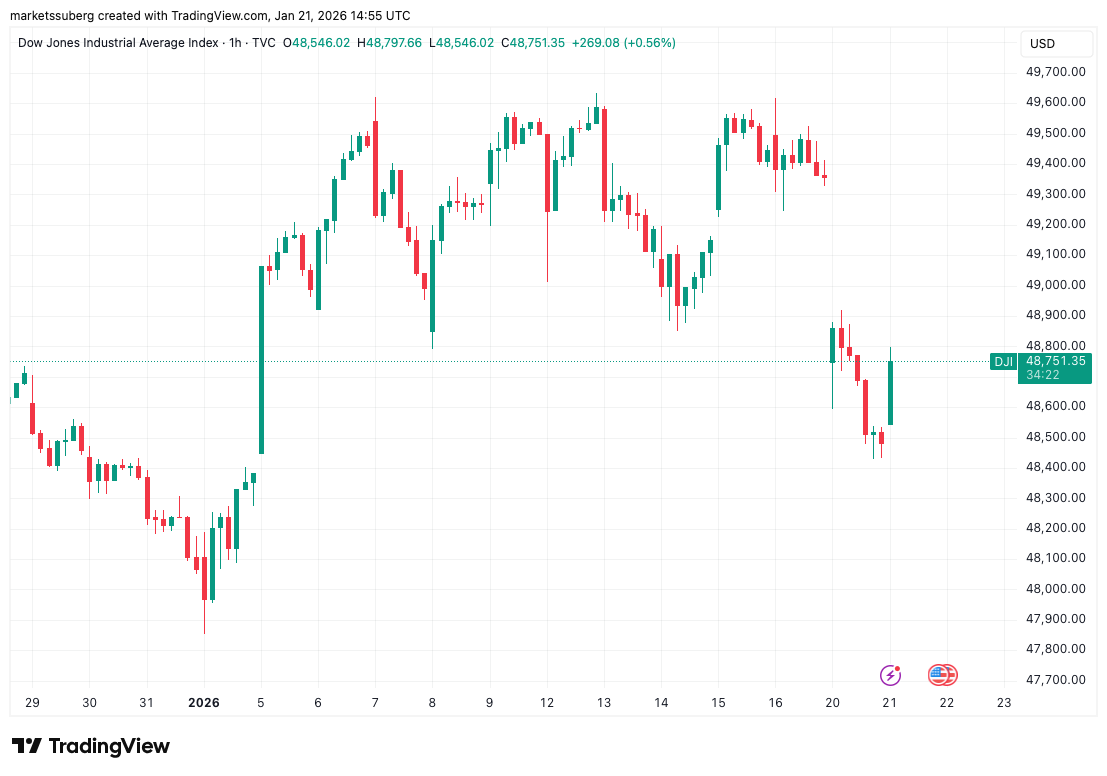Click the high price value H48,797.66
The width and height of the screenshot is (1107, 776).
pyautogui.click(x=393, y=43)
